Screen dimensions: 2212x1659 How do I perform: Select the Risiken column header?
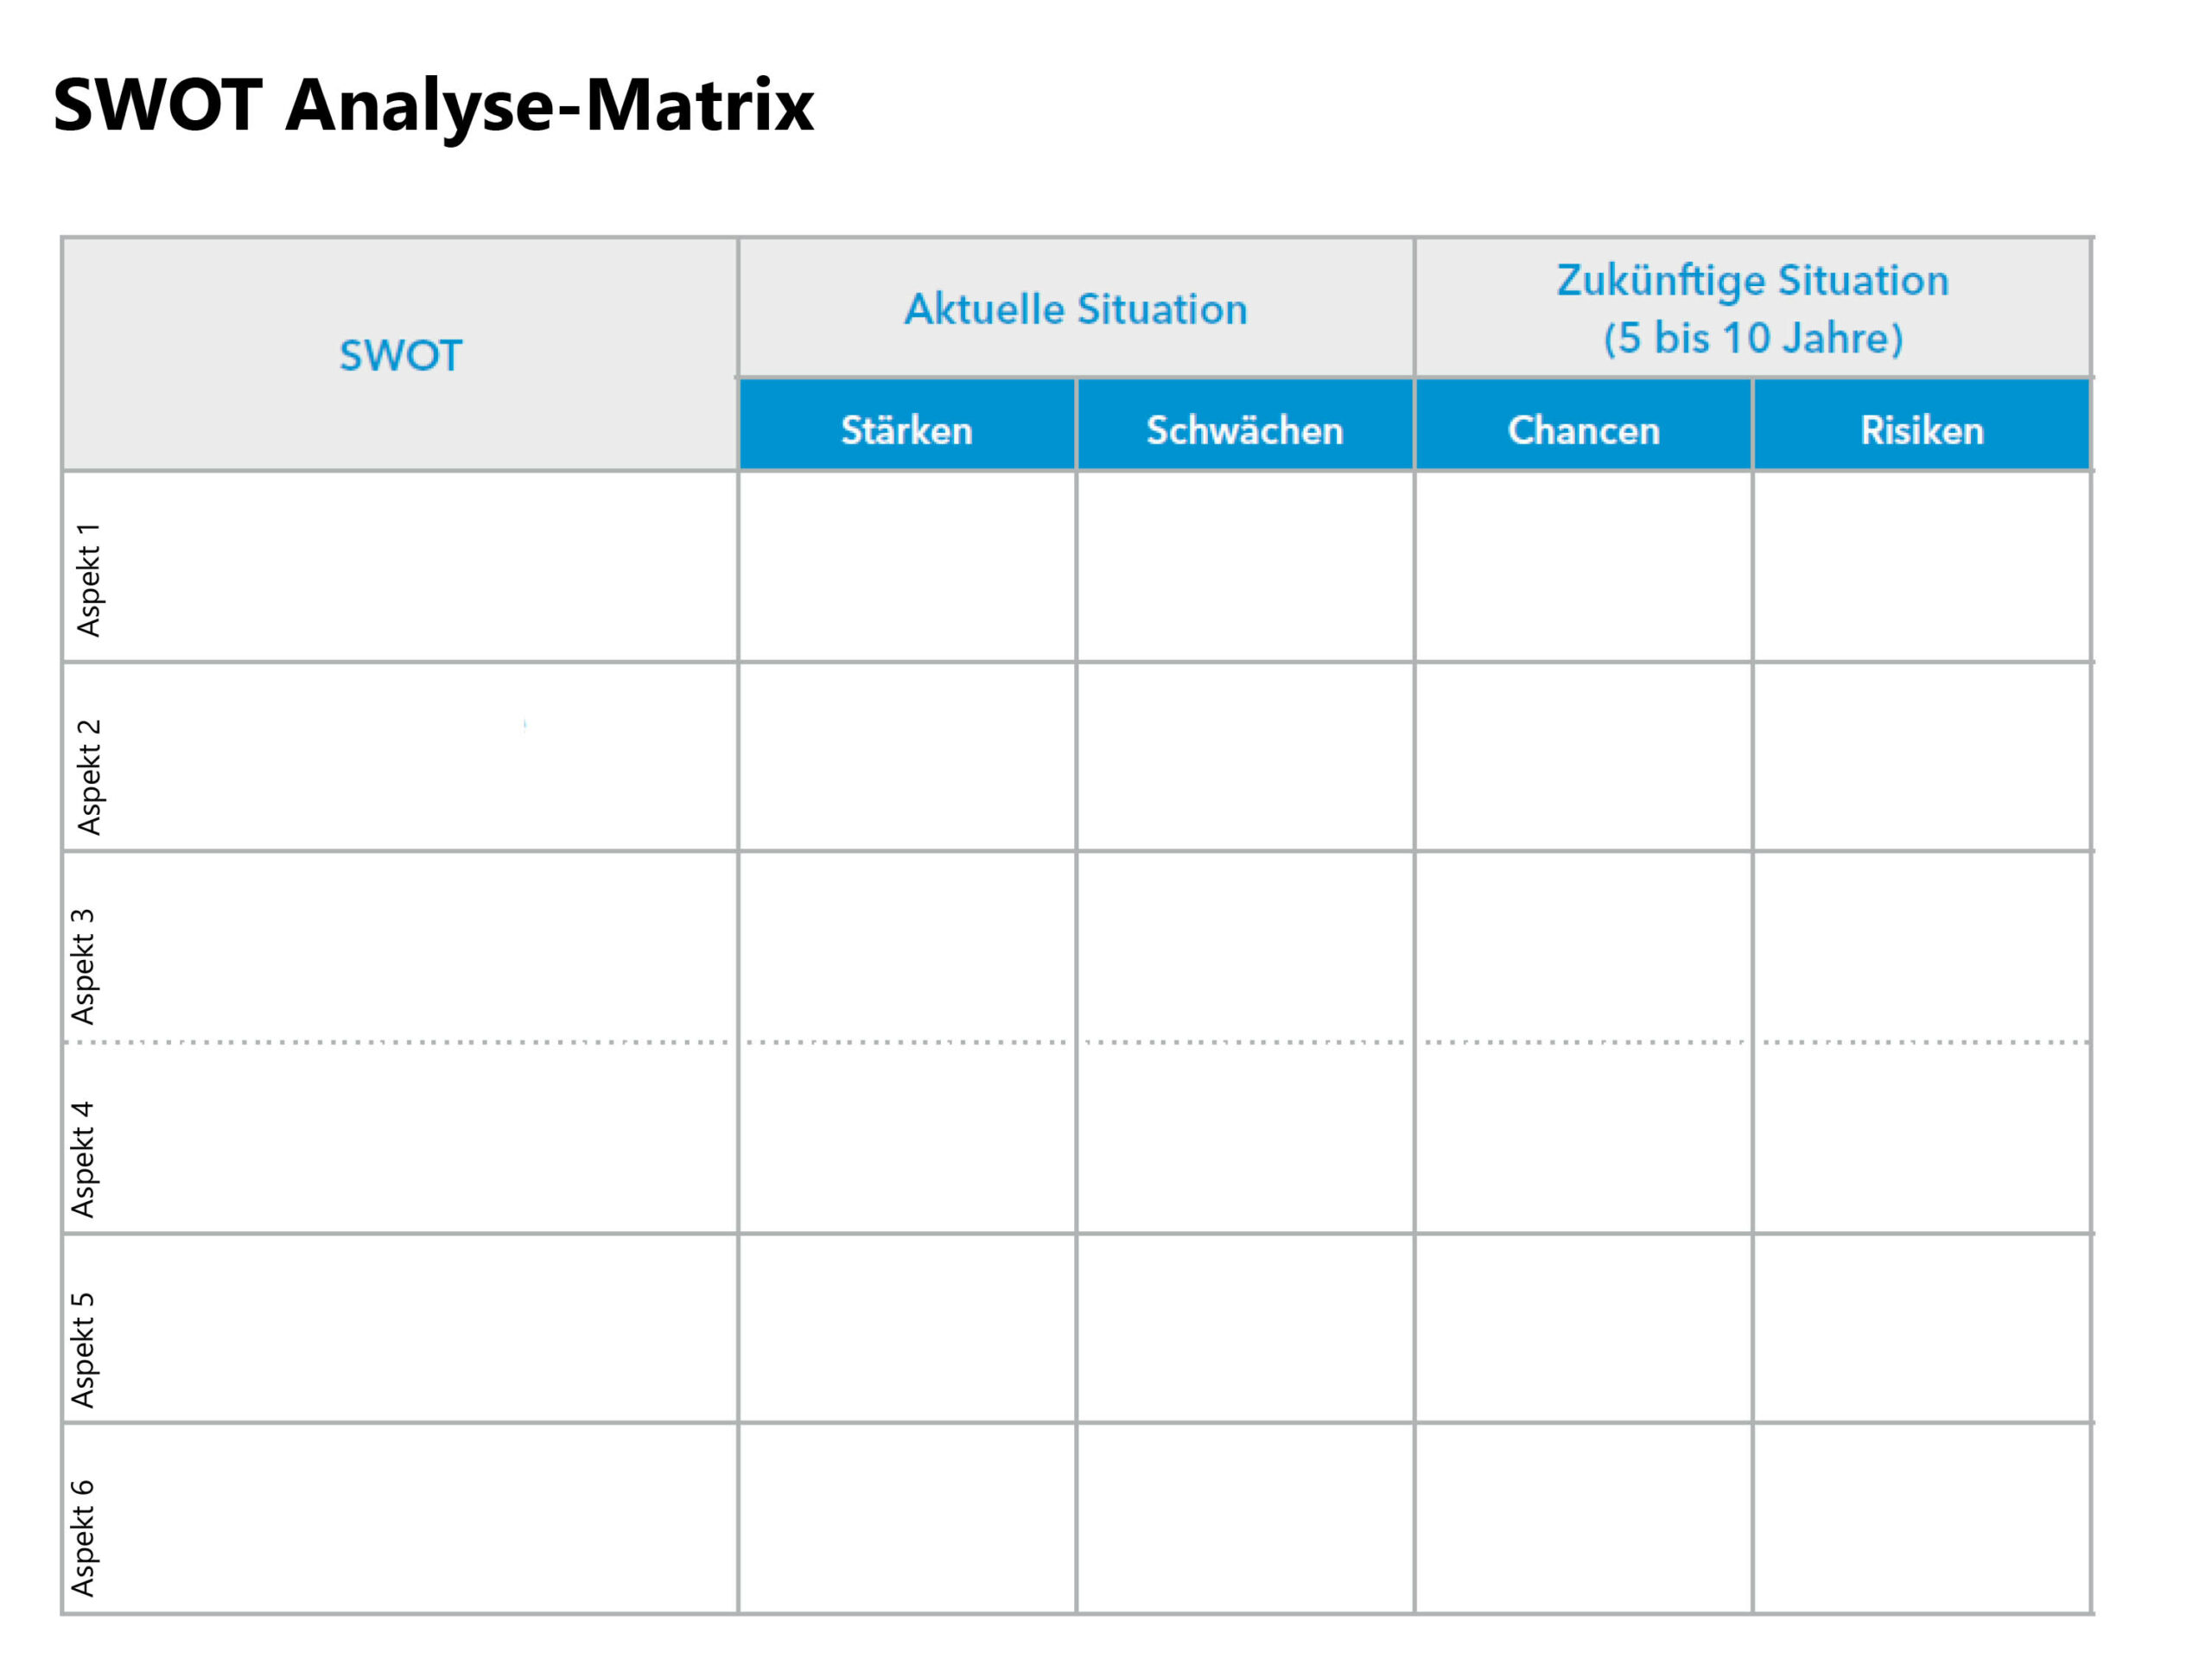pyautogui.click(x=1921, y=430)
